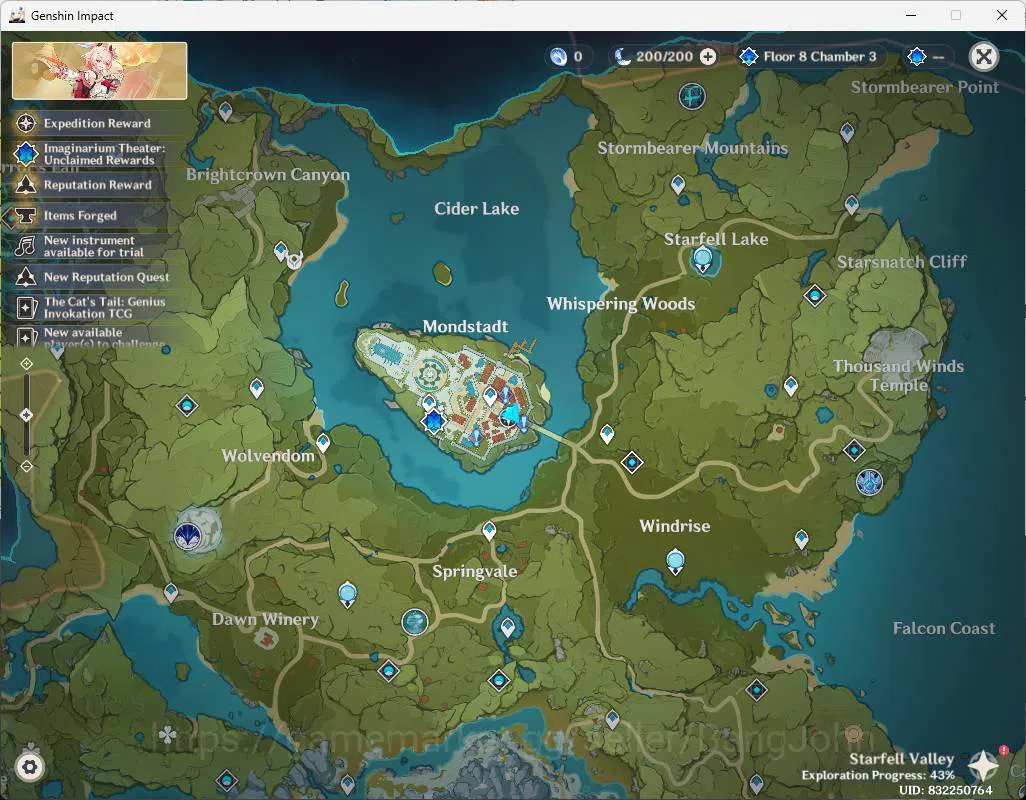Viewport: 1026px width, 800px height.
Task: Click the character banner thumbnail at top left
Action: coord(99,71)
